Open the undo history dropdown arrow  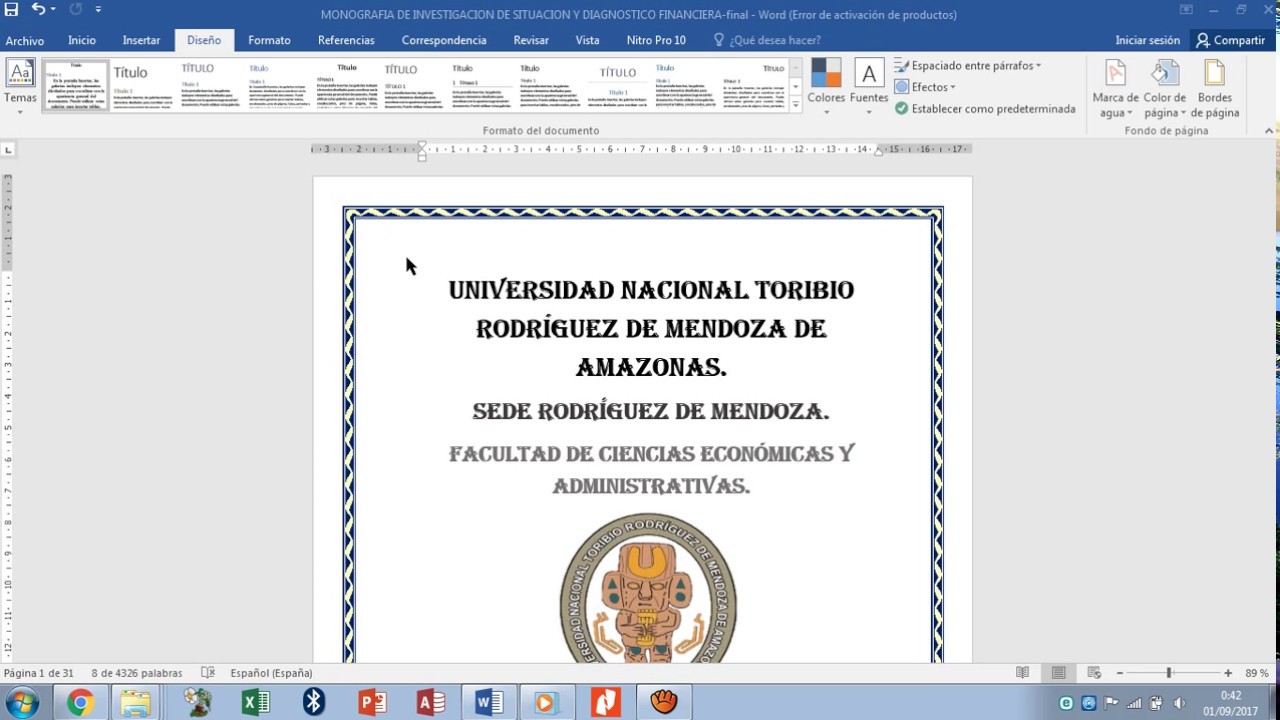click(x=52, y=10)
